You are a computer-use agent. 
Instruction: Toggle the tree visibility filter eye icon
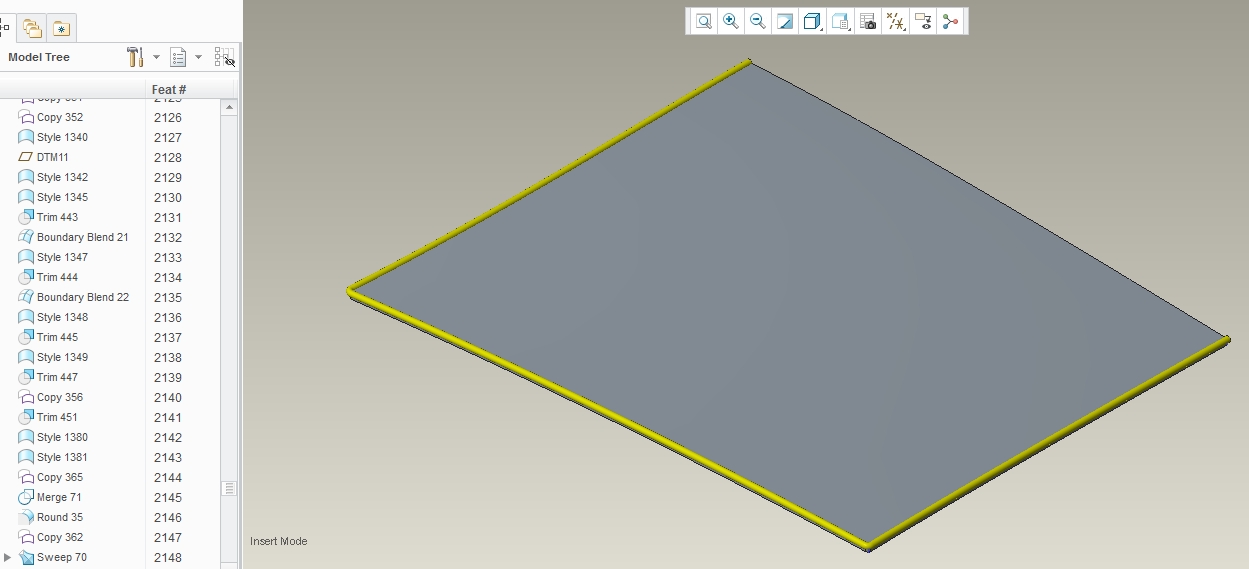pyautogui.click(x=225, y=57)
